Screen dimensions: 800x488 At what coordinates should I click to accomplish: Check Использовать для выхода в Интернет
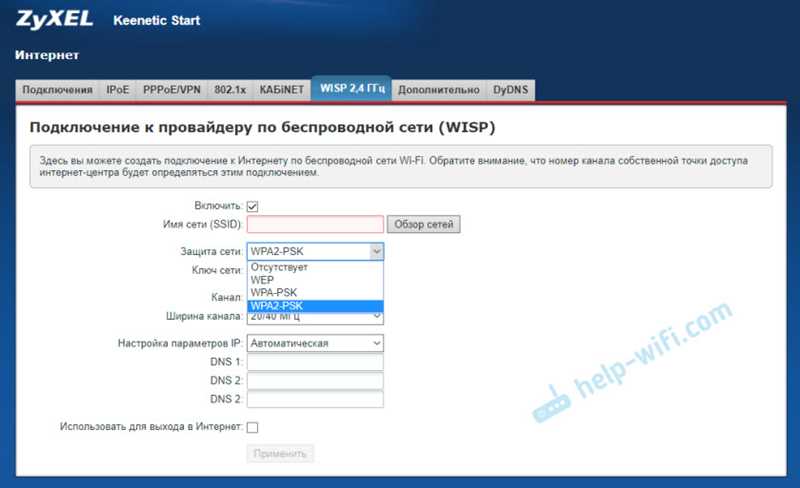coord(253,427)
